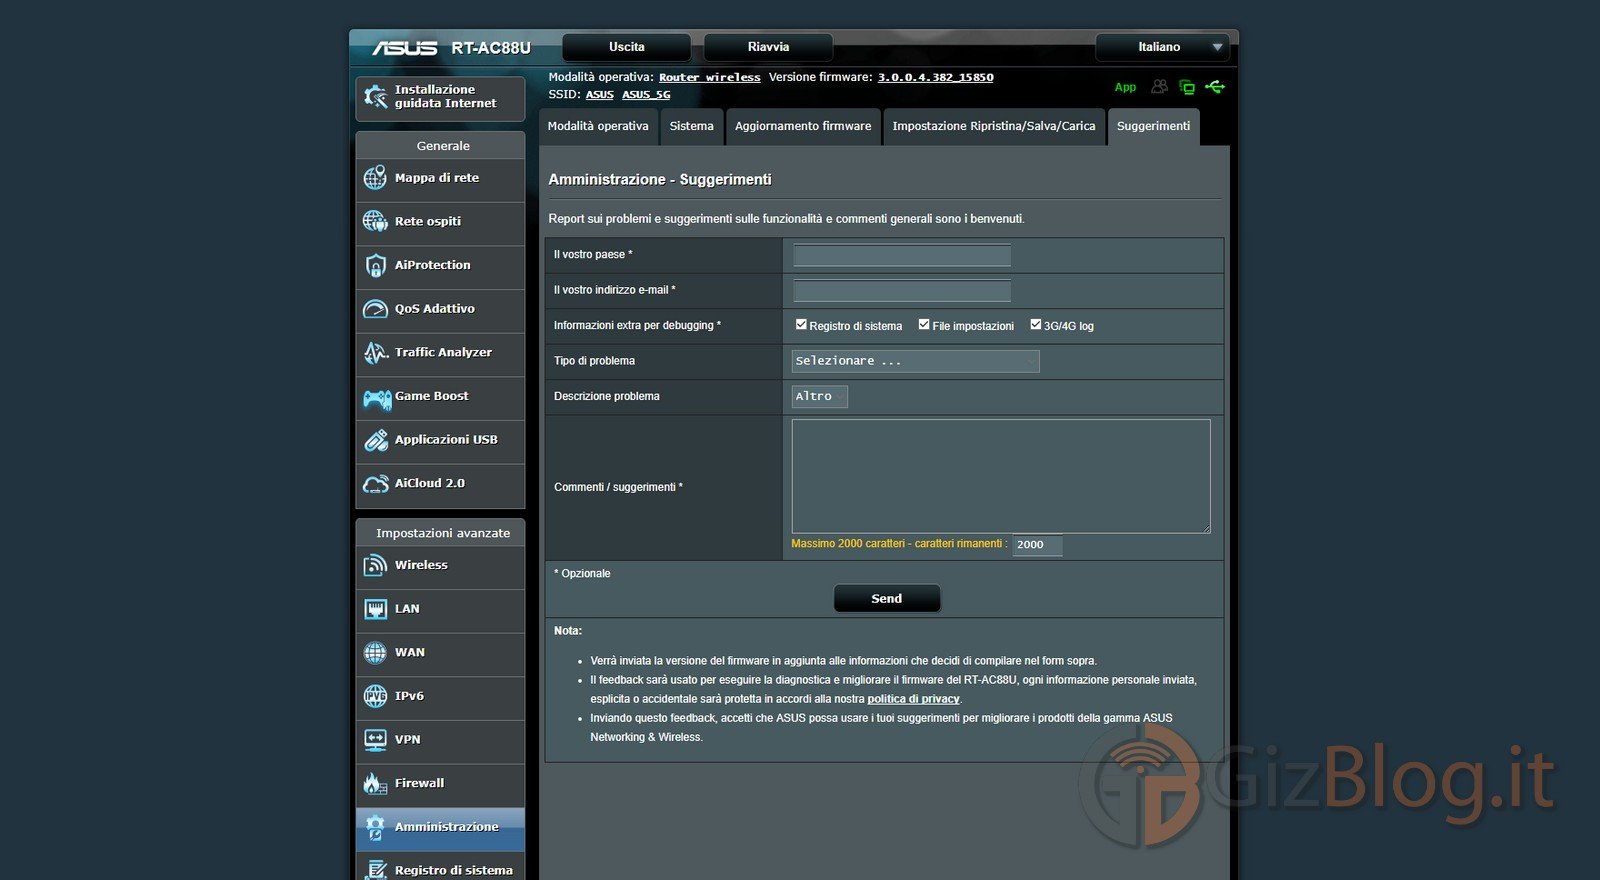Screen dimensions: 1600x880
Task: Click the Amministrazione gear icon
Action: pyautogui.click(x=375, y=827)
